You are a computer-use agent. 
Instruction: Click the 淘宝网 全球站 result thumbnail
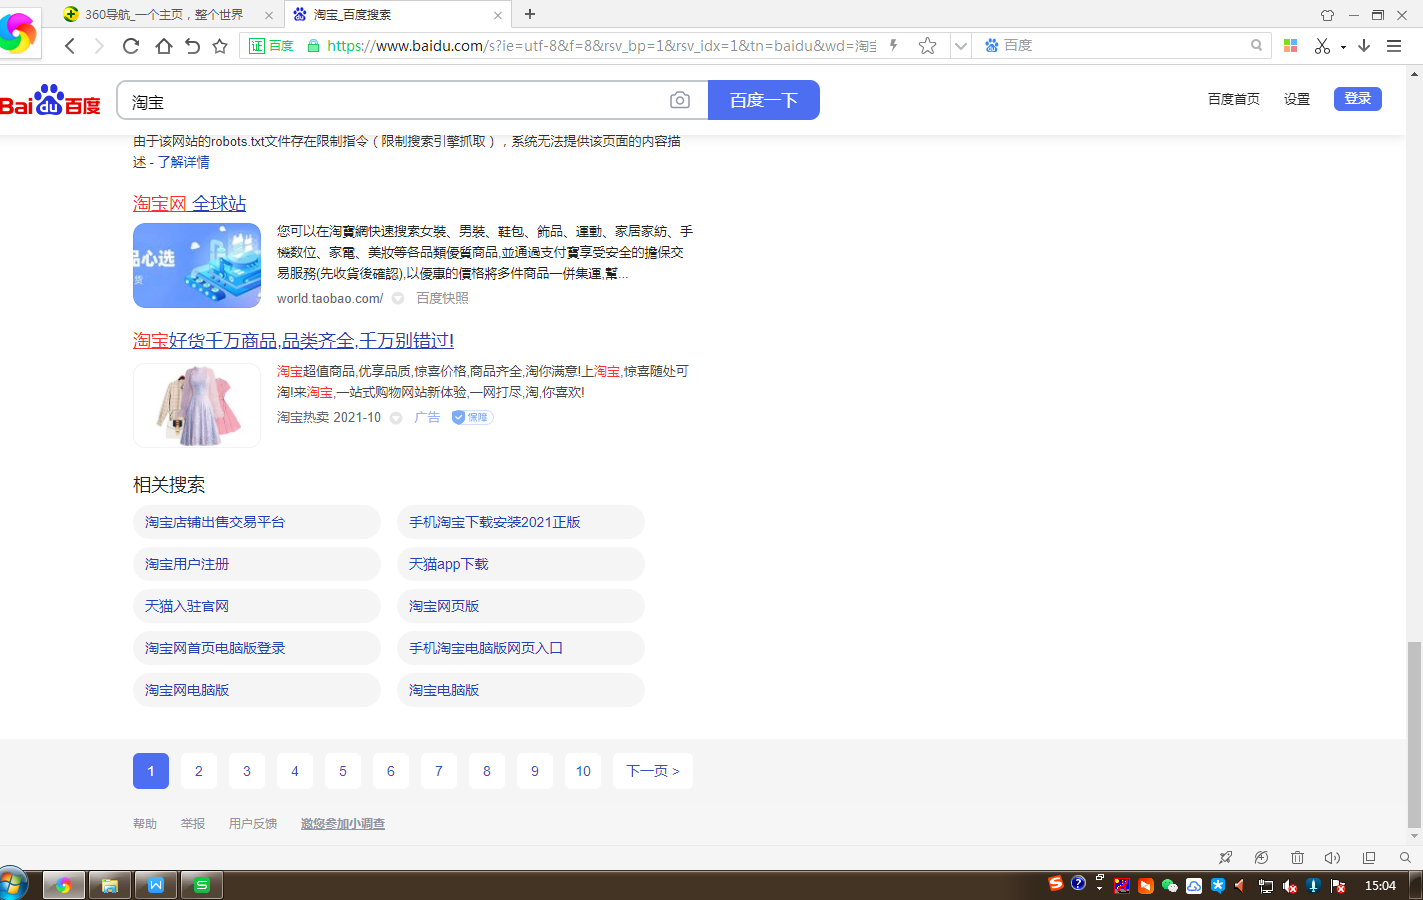[197, 265]
